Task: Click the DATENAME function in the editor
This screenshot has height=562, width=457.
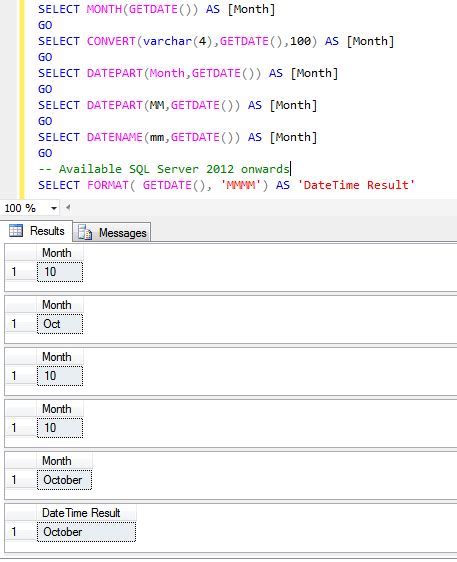Action: 115,137
